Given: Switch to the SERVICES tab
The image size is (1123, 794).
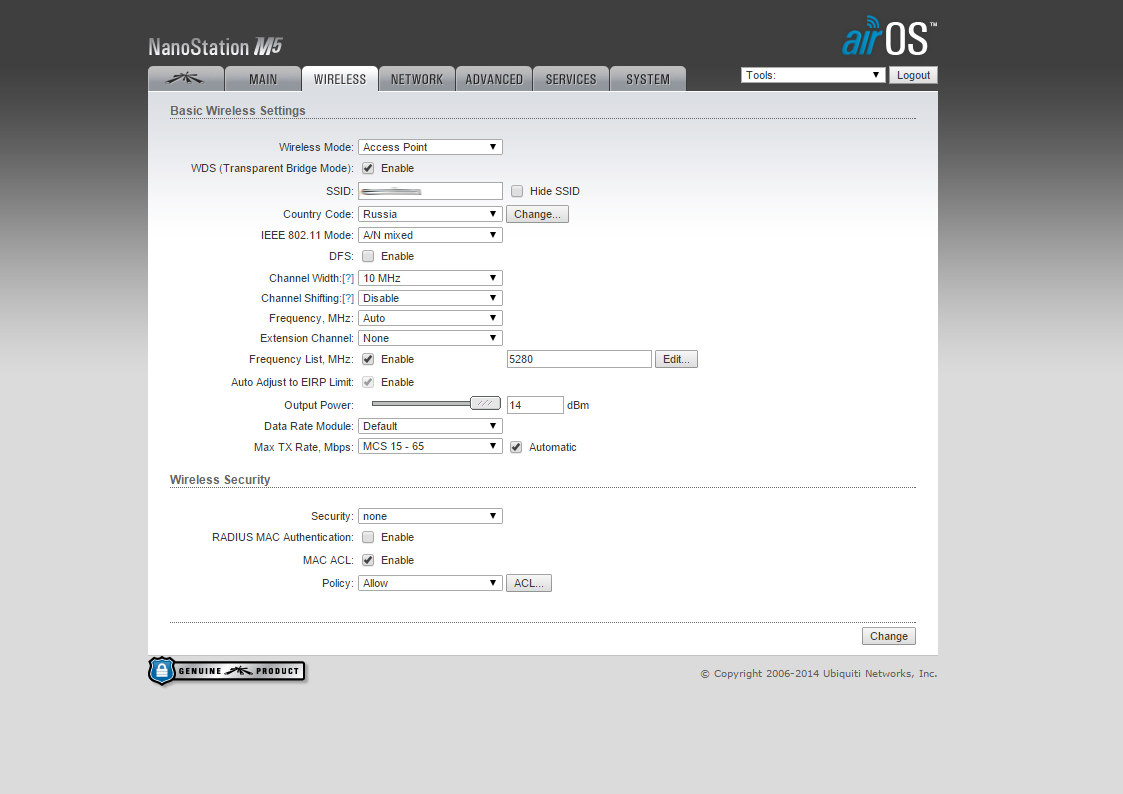Looking at the screenshot, I should tap(571, 79).
